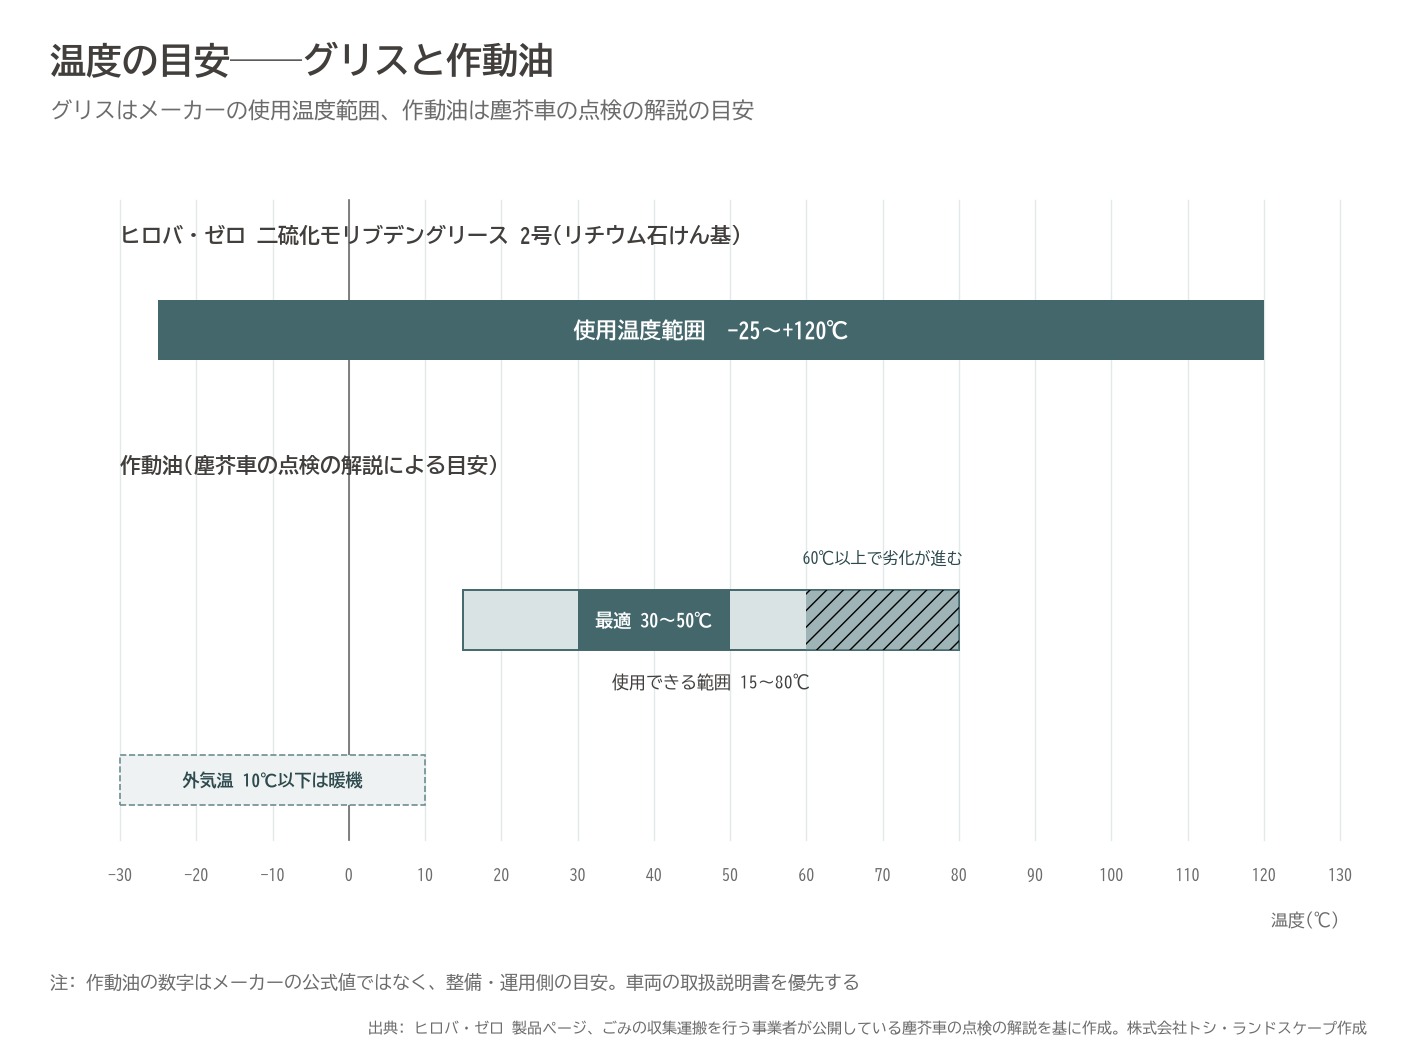Click the axis tick label 120
This screenshot has height=1060, width=1417.
click(1264, 875)
